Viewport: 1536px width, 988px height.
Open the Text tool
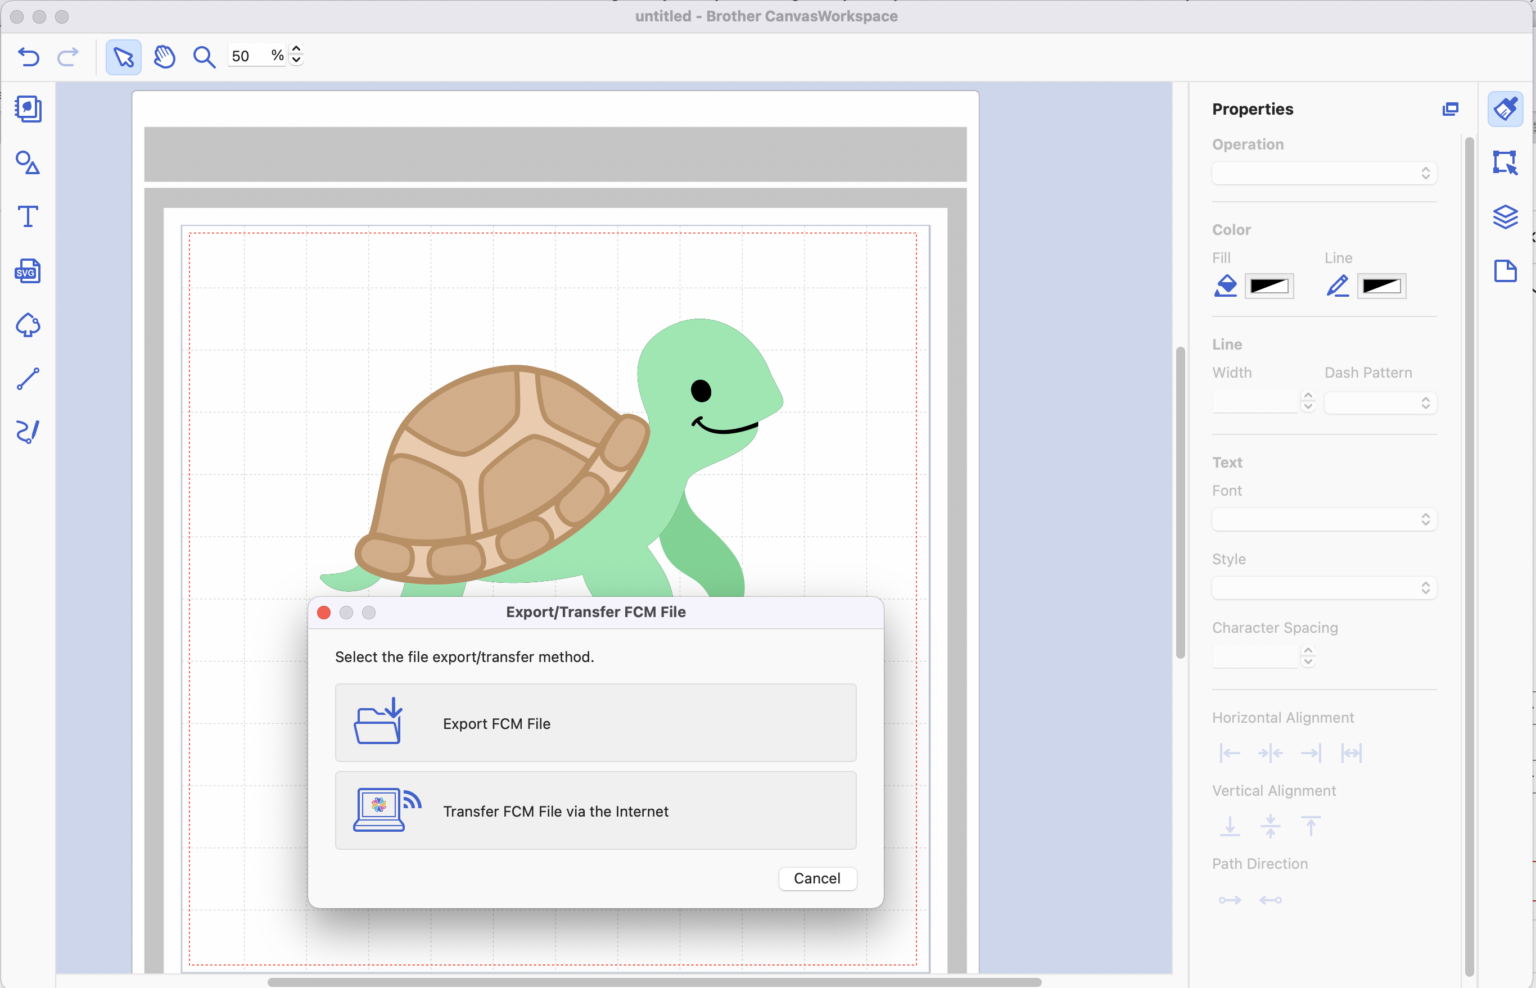27,216
